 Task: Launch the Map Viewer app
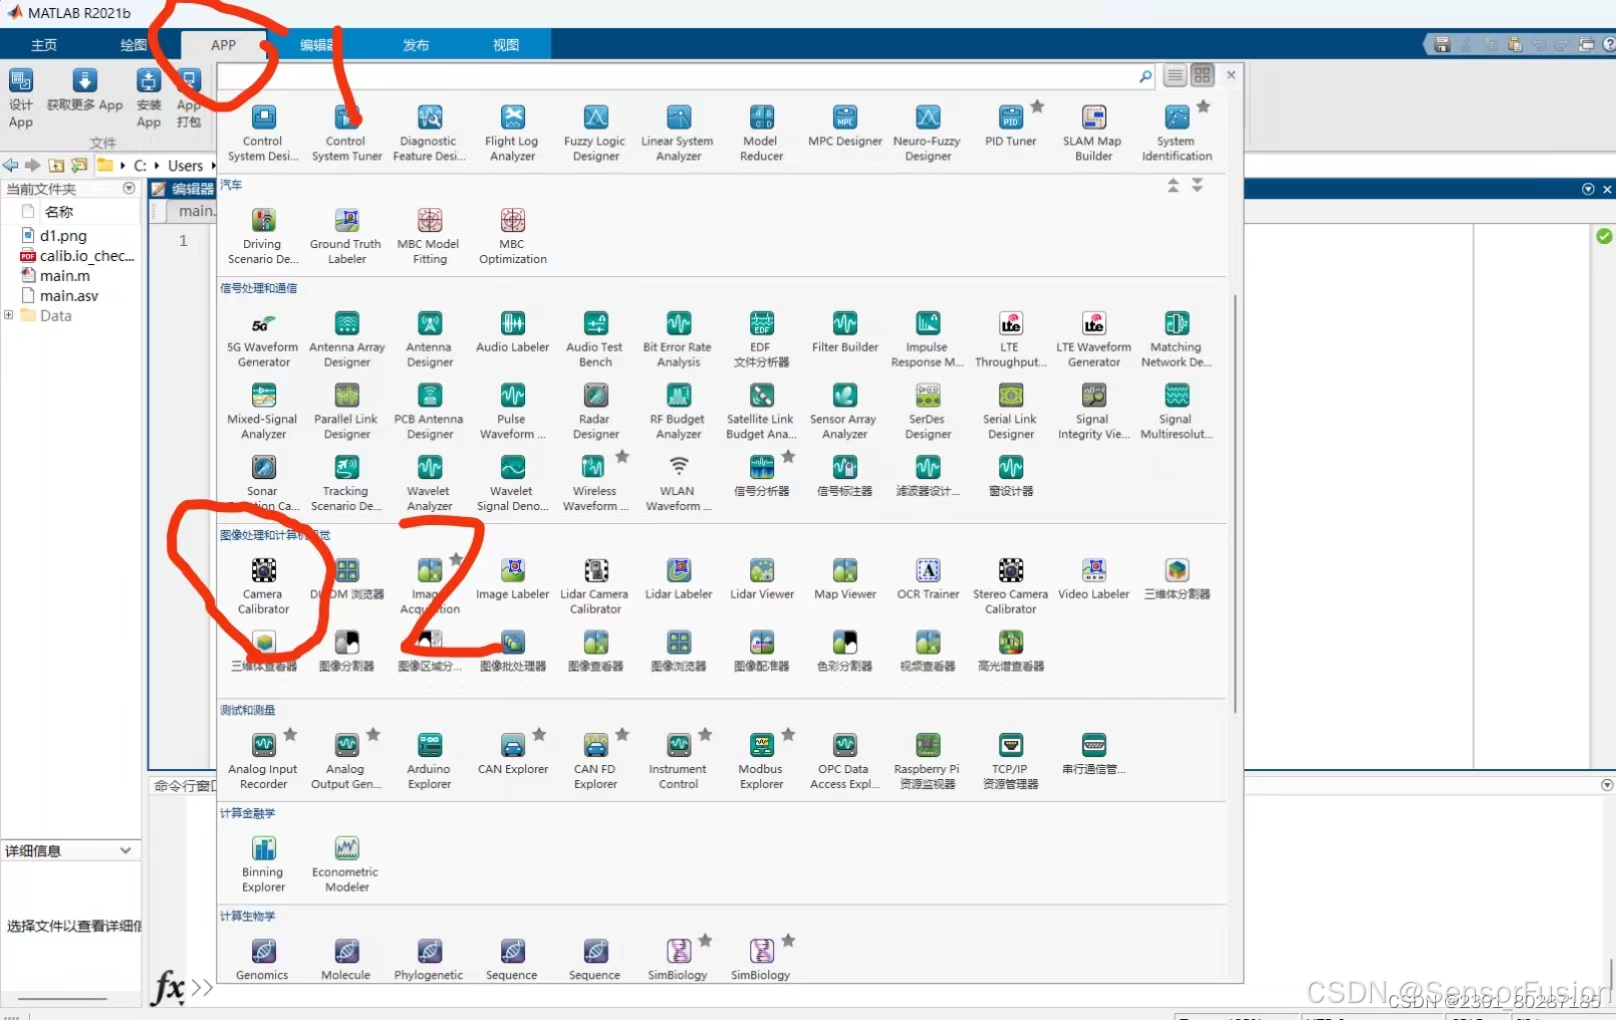[845, 579]
